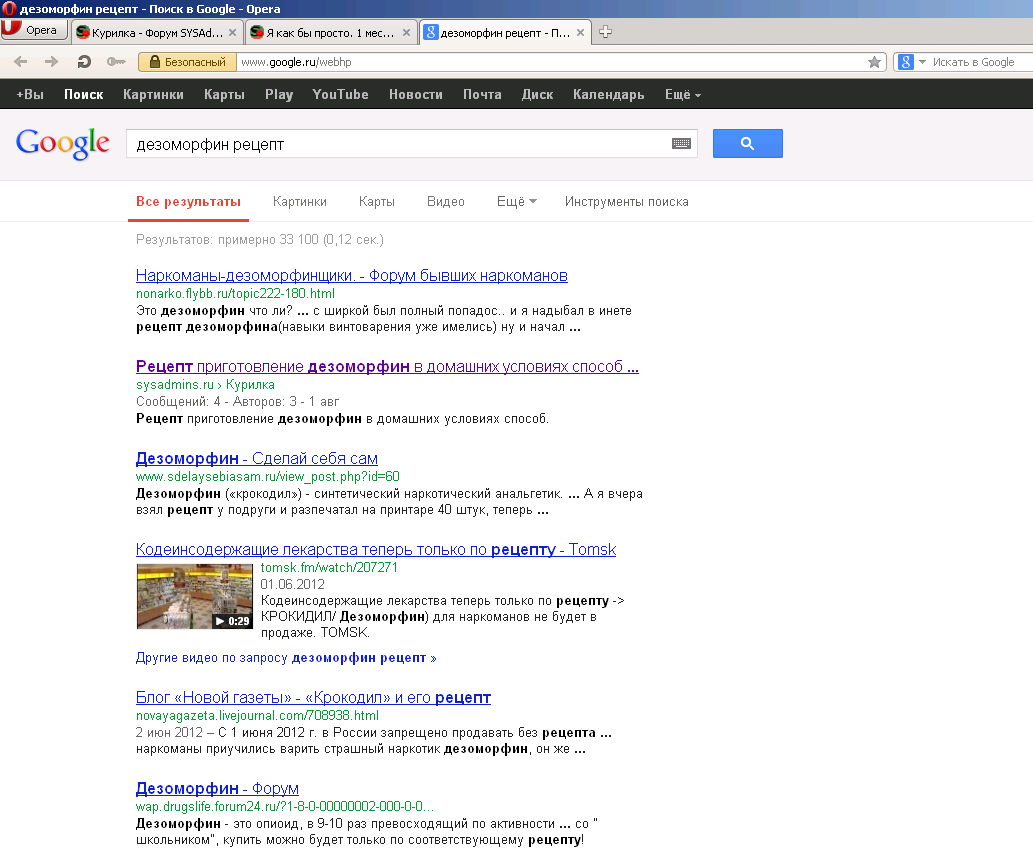Open the sysadmins.ru purple visited result title
Image resolution: width=1033 pixels, height=862 pixels.
click(387, 366)
